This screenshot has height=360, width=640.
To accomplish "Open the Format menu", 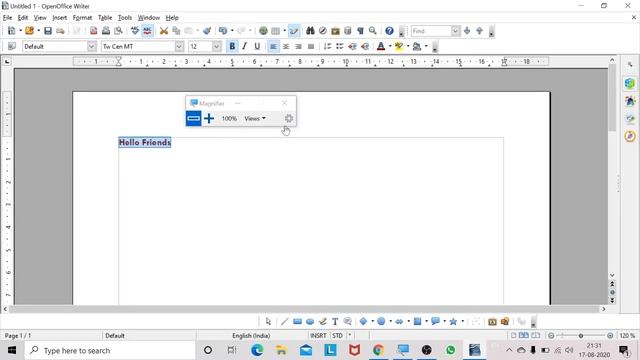I will 82,18.
